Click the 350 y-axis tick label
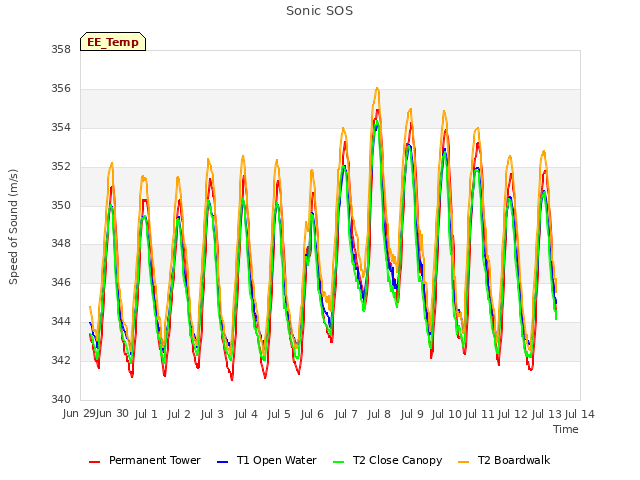The height and width of the screenshot is (480, 640). [x=61, y=205]
